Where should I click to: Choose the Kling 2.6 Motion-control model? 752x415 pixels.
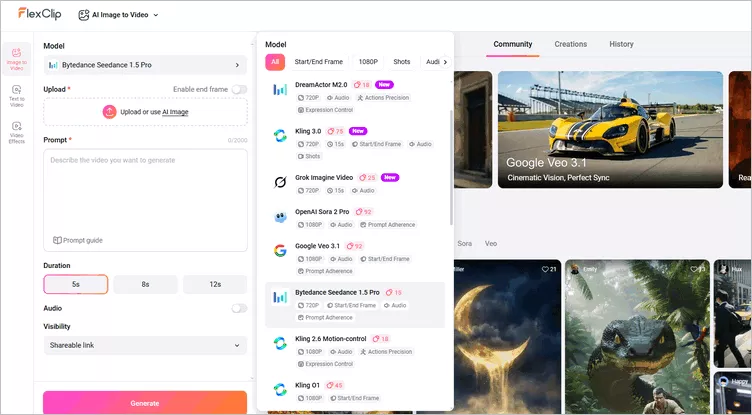tap(355, 351)
